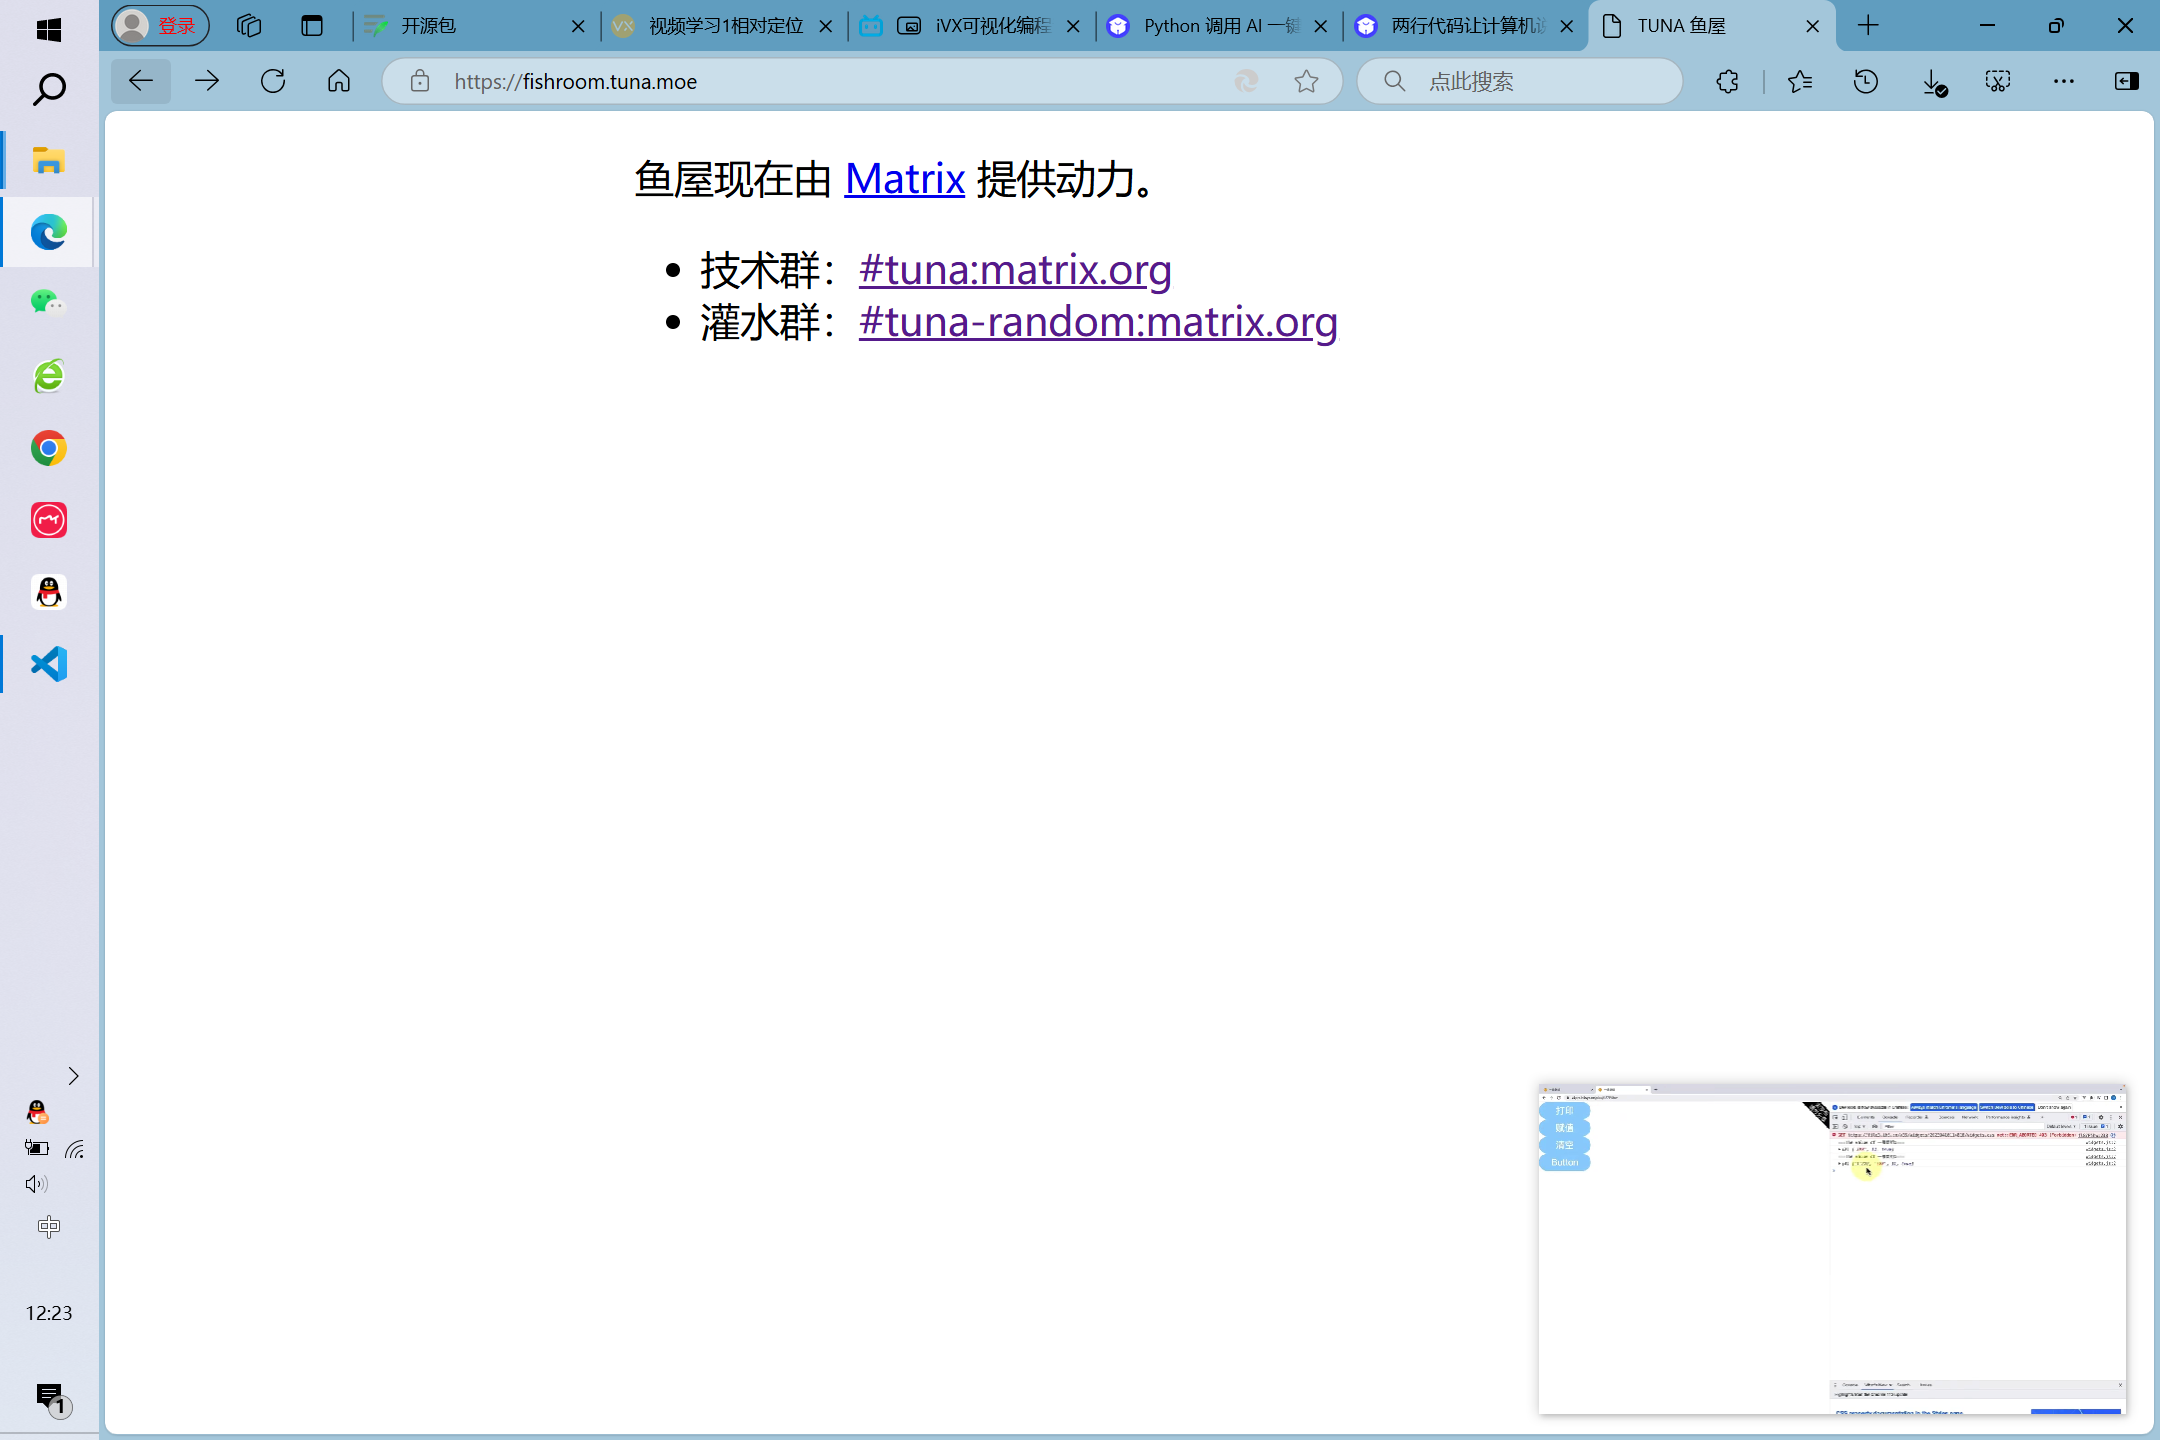
Task: Switch to the 两行代码让计算机 tab
Action: (x=1465, y=26)
